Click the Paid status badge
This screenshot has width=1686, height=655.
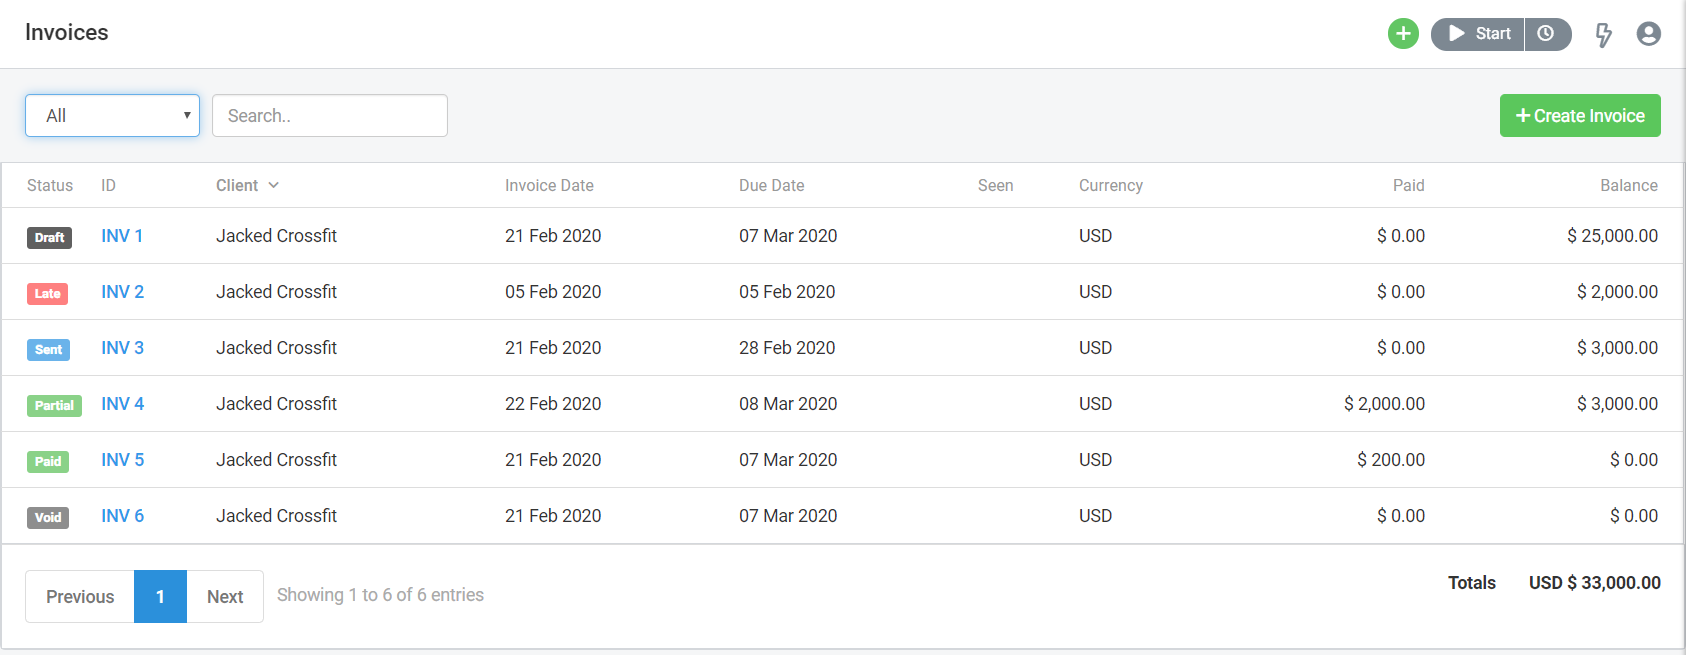point(48,462)
